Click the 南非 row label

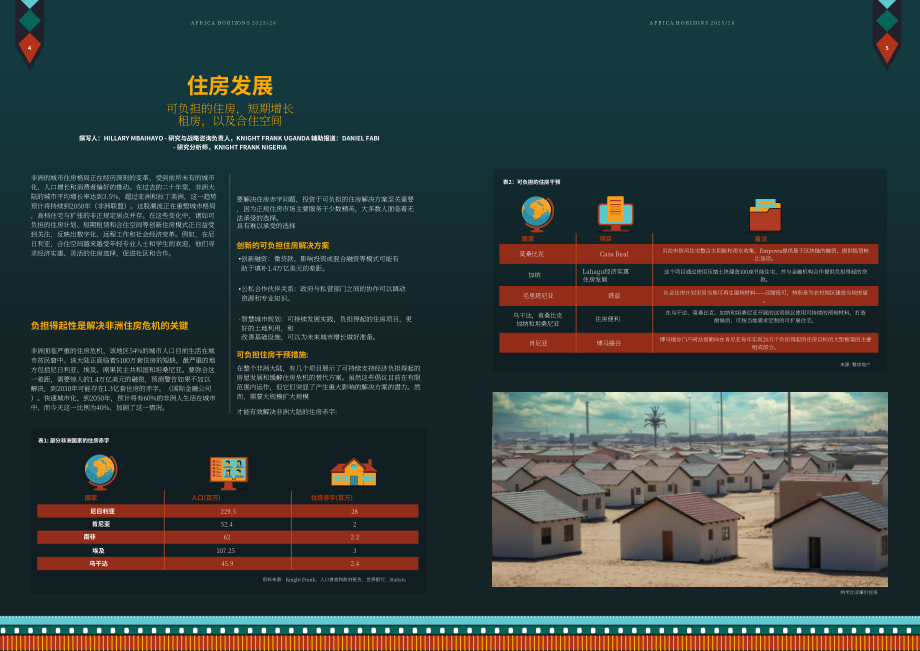pyautogui.click(x=90, y=537)
